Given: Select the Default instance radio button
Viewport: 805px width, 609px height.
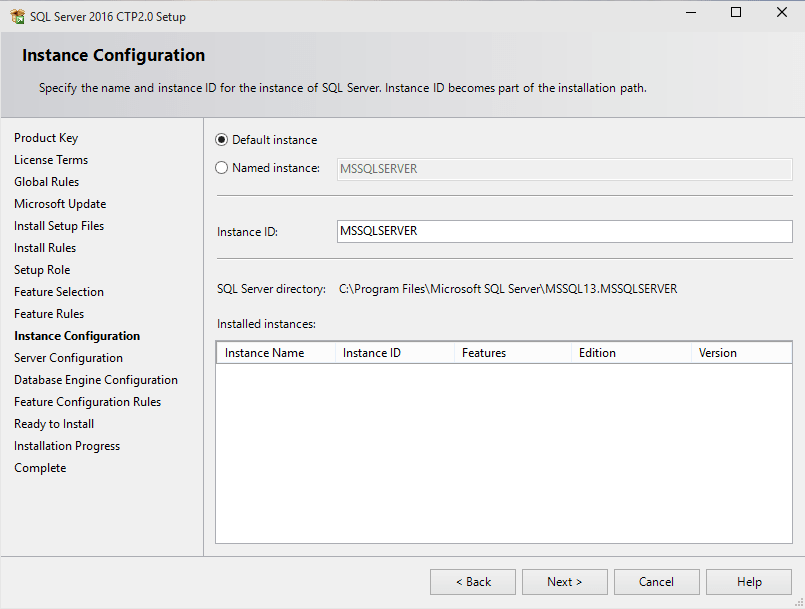Looking at the screenshot, I should tap(221, 140).
